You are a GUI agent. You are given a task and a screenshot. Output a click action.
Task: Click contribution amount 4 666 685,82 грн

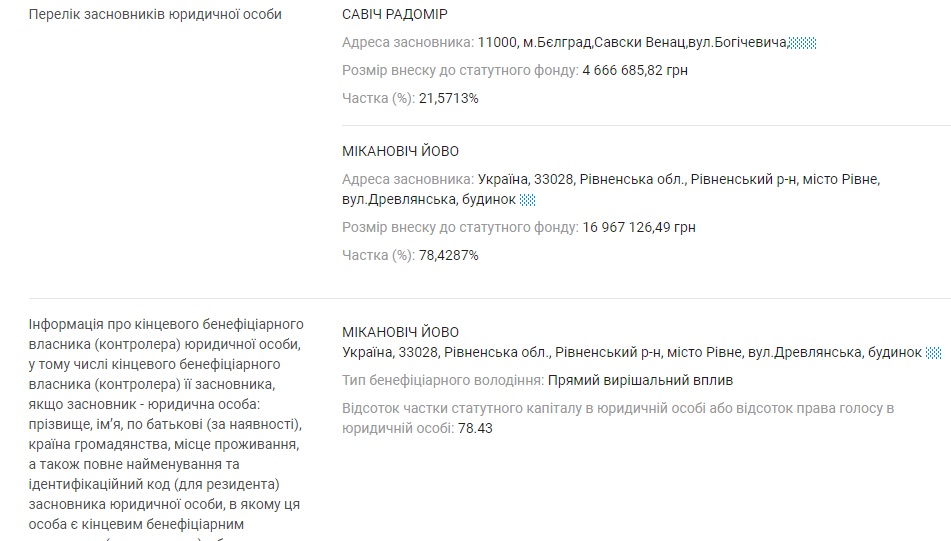635,70
